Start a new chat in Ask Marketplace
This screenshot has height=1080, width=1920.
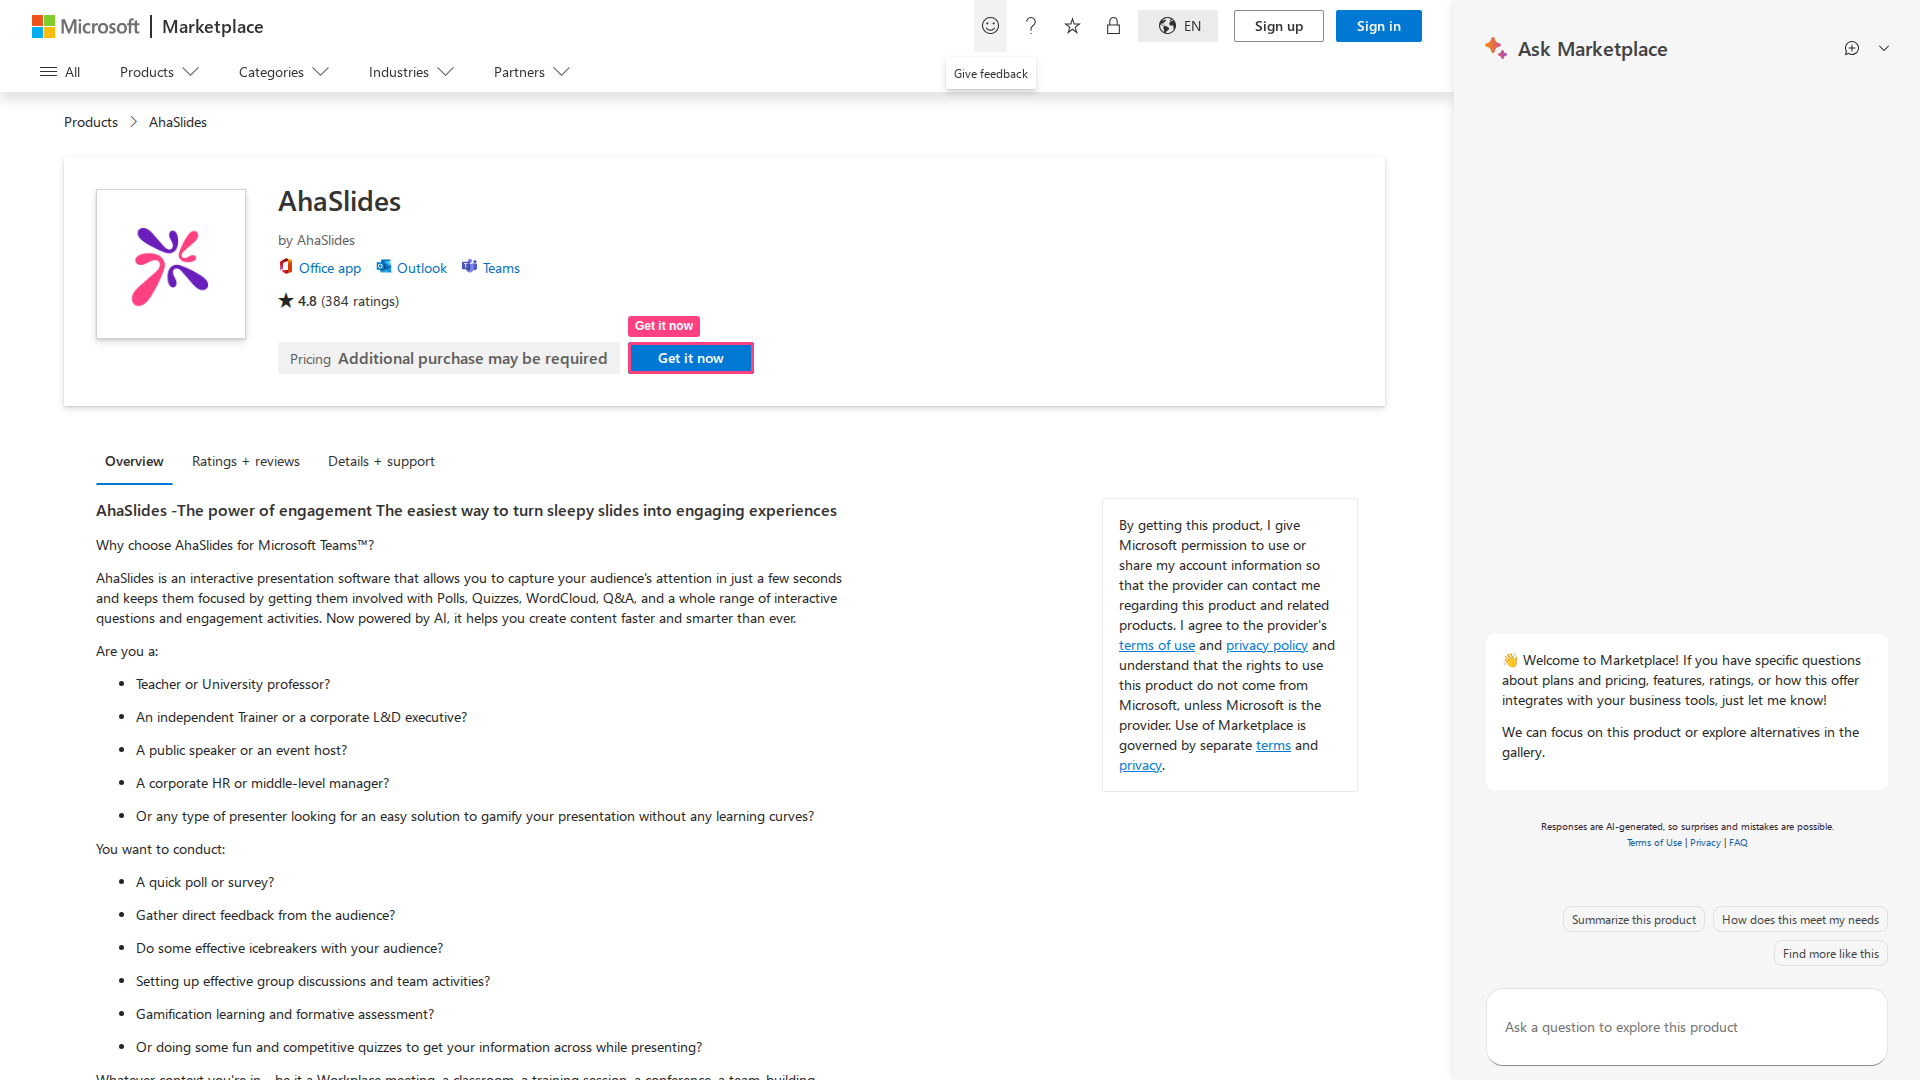pyautogui.click(x=1852, y=48)
